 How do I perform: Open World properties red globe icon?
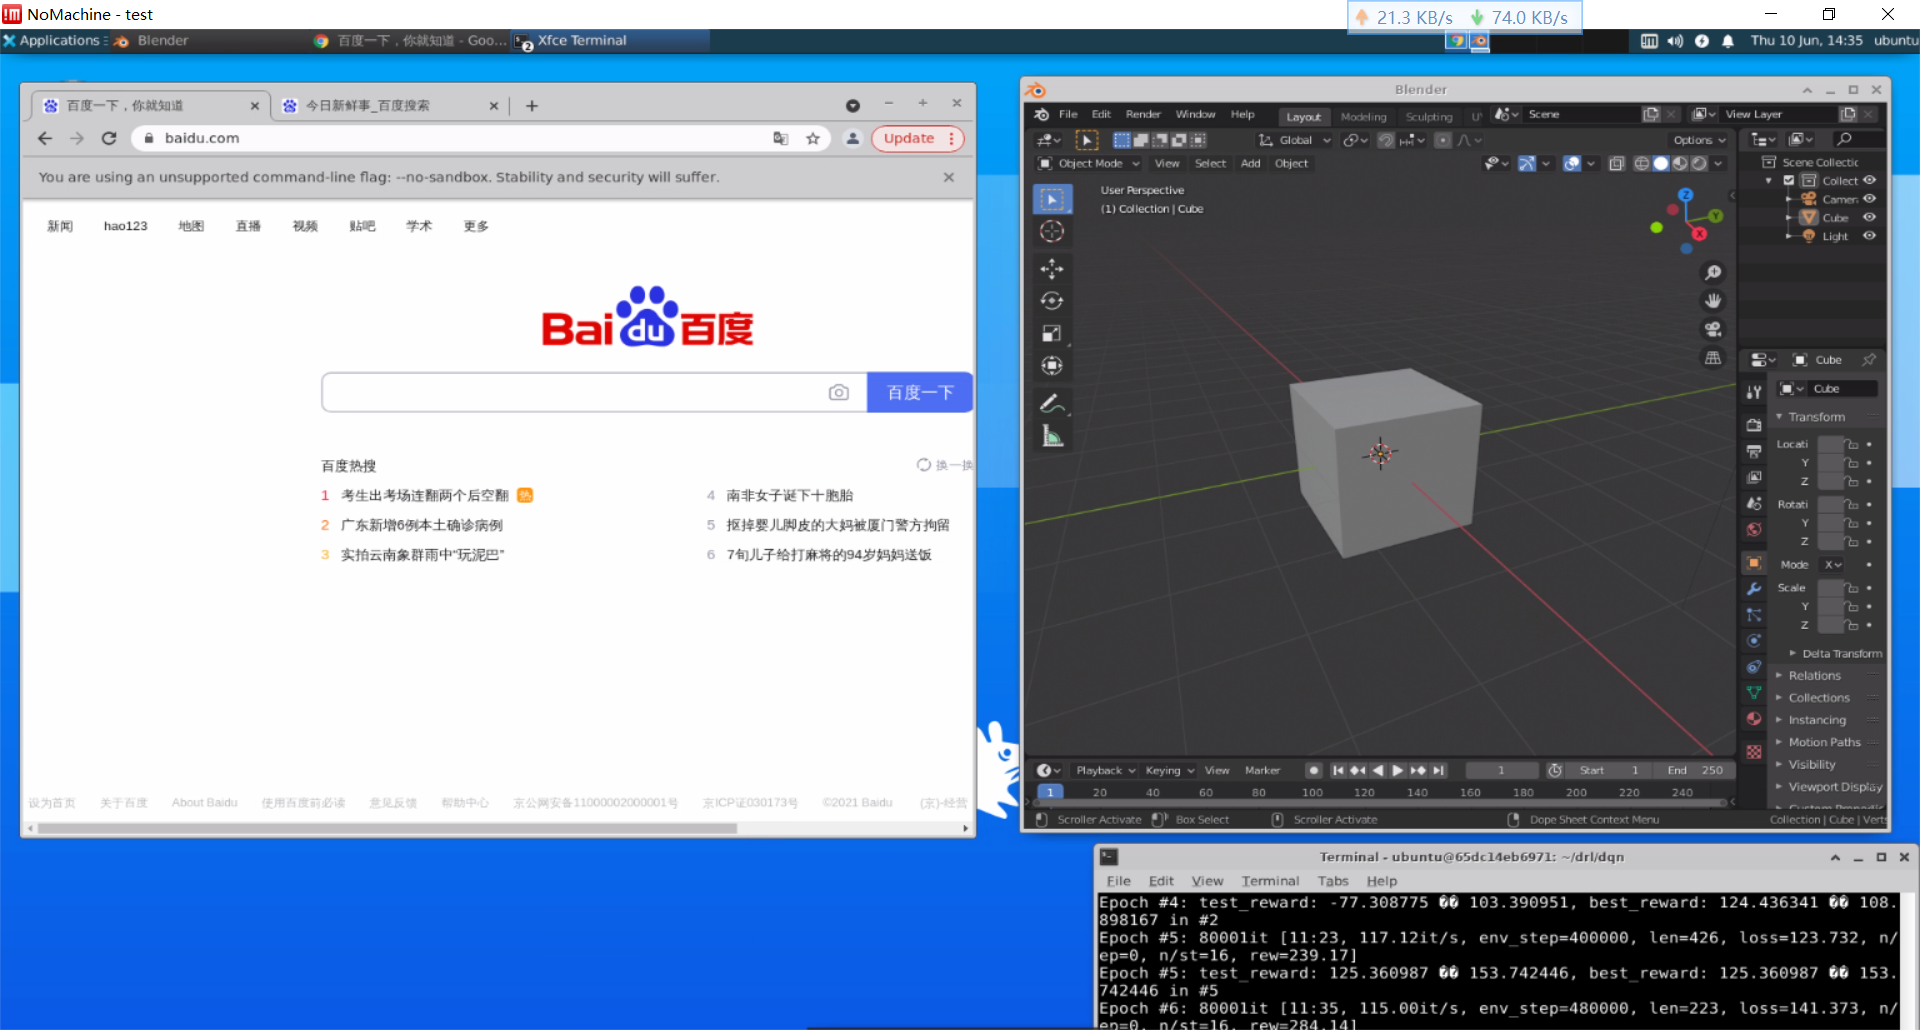click(1754, 530)
